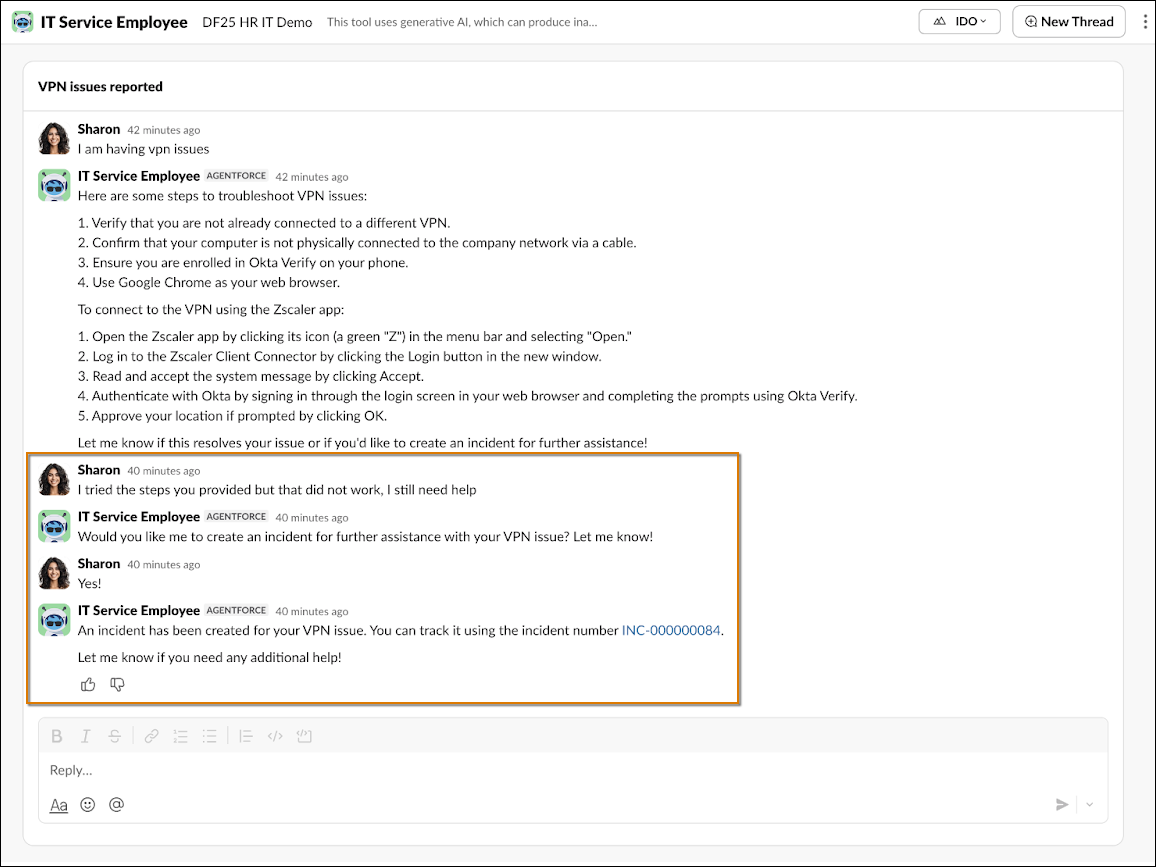Viewport: 1156px width, 867px height.
Task: Click the 'DF25 HR IT Demo' header label
Action: [x=257, y=22]
